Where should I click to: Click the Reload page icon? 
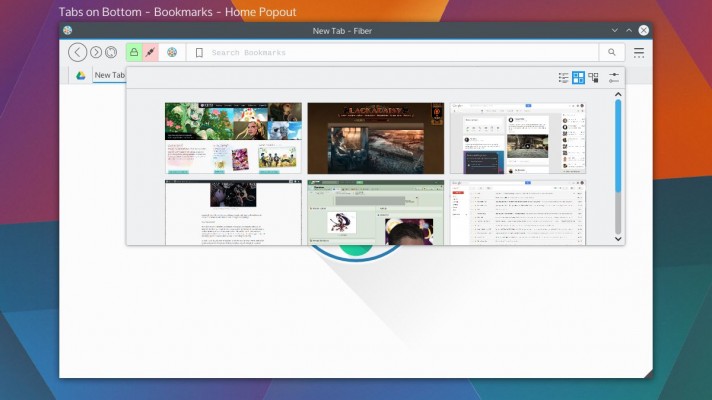click(111, 52)
